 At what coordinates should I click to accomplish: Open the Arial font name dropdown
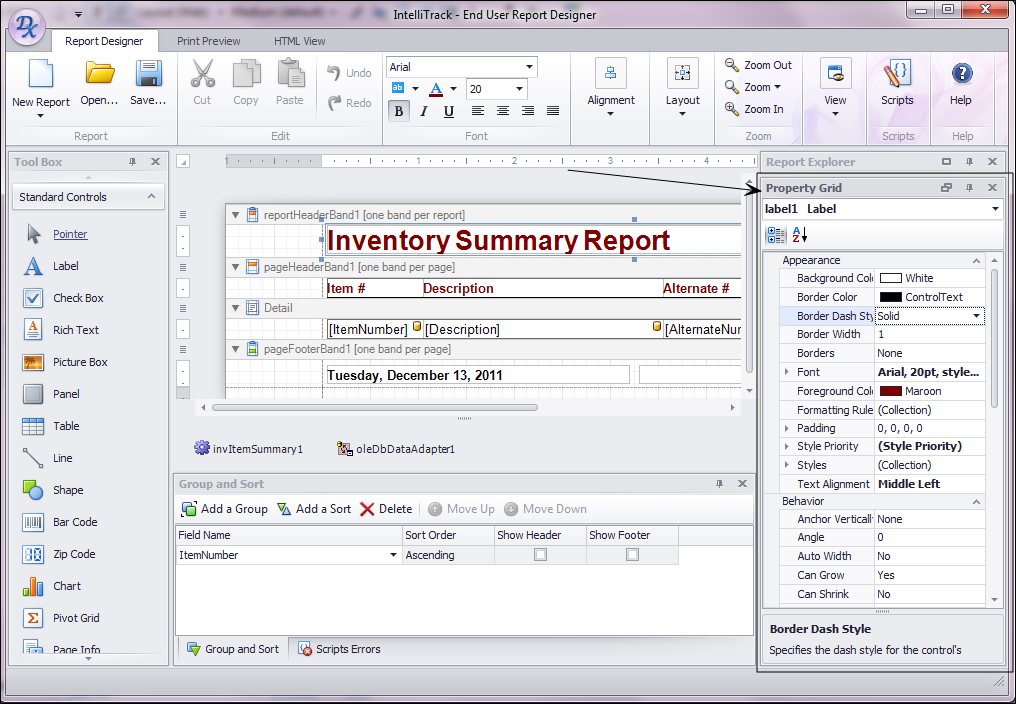click(x=529, y=67)
